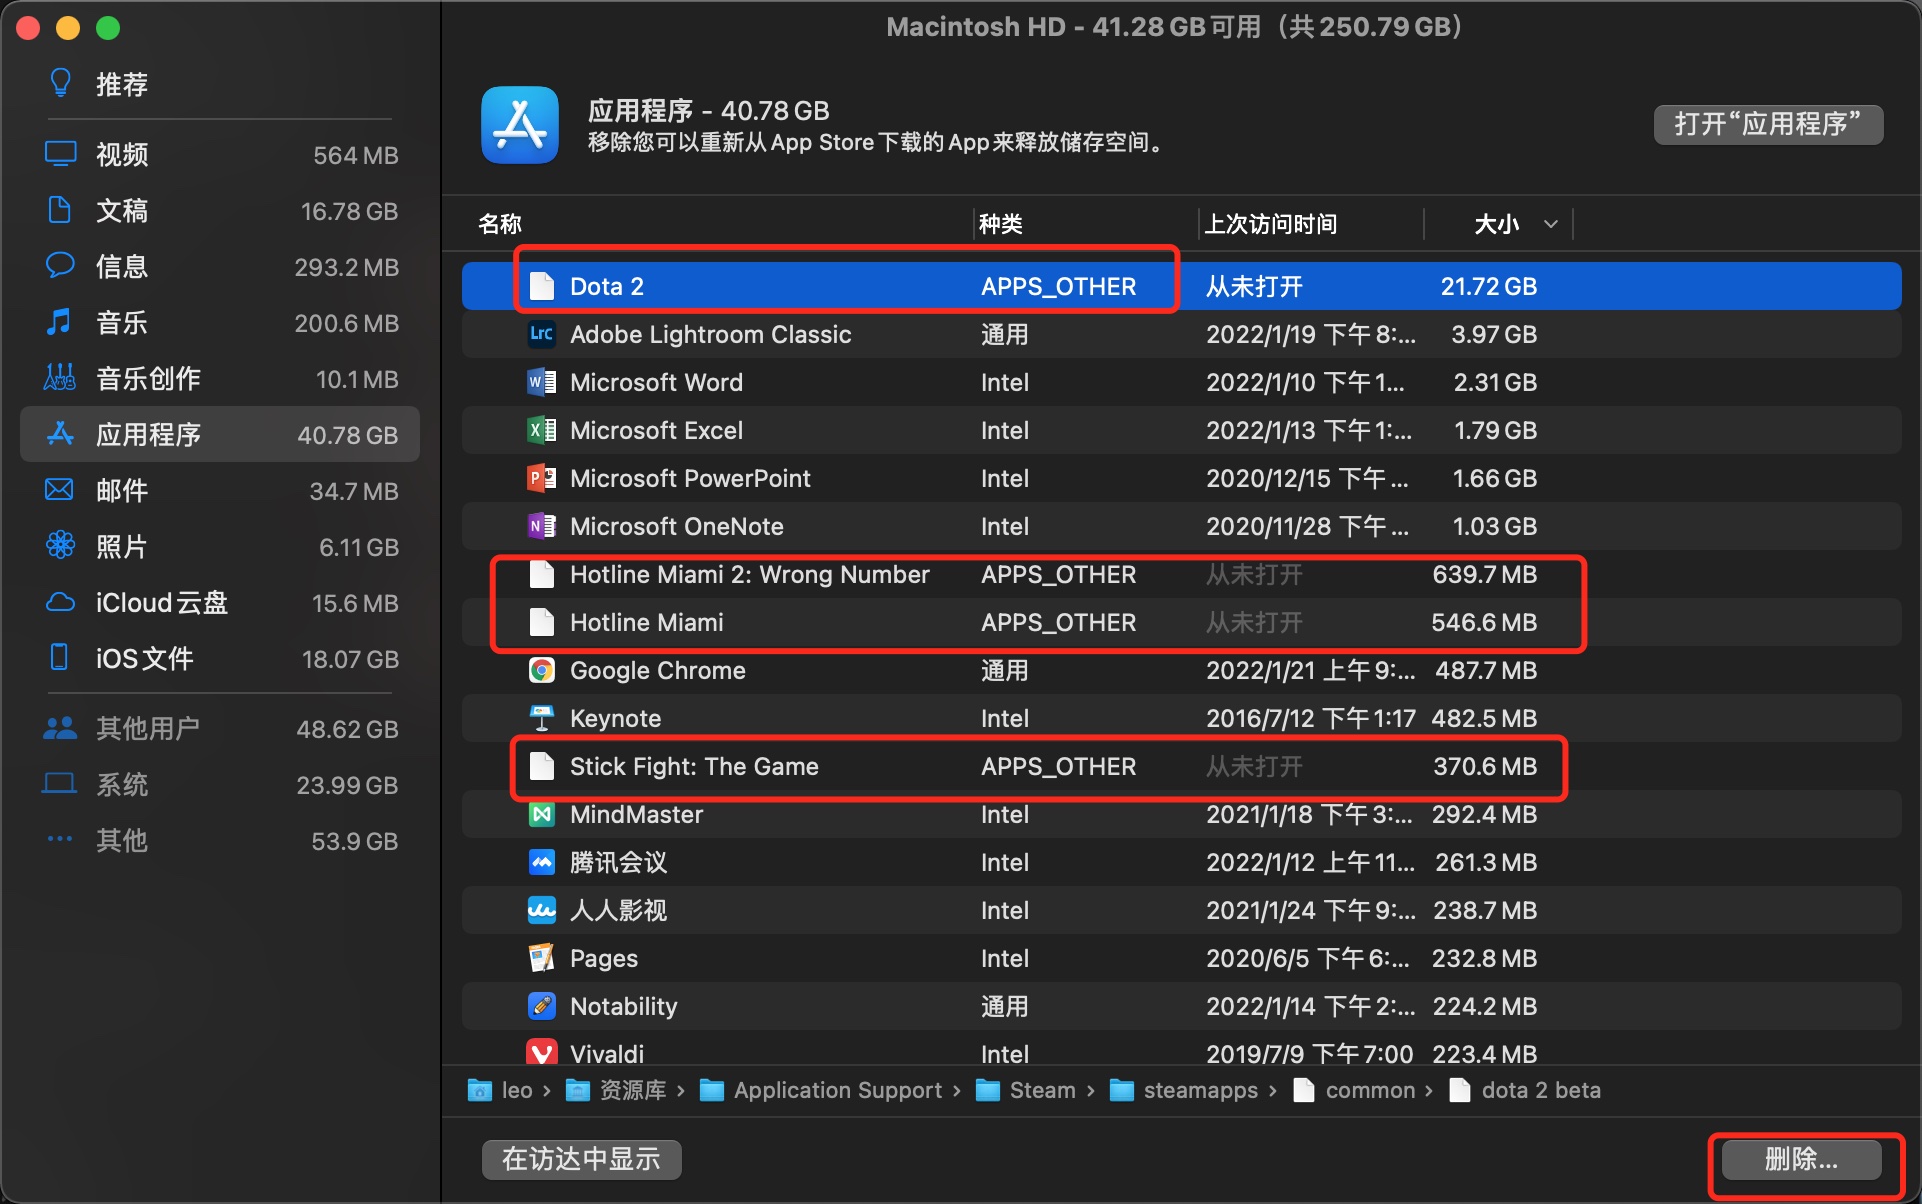Sort list by 种类 column header
Viewport: 1922px width, 1204px height.
click(x=1000, y=224)
